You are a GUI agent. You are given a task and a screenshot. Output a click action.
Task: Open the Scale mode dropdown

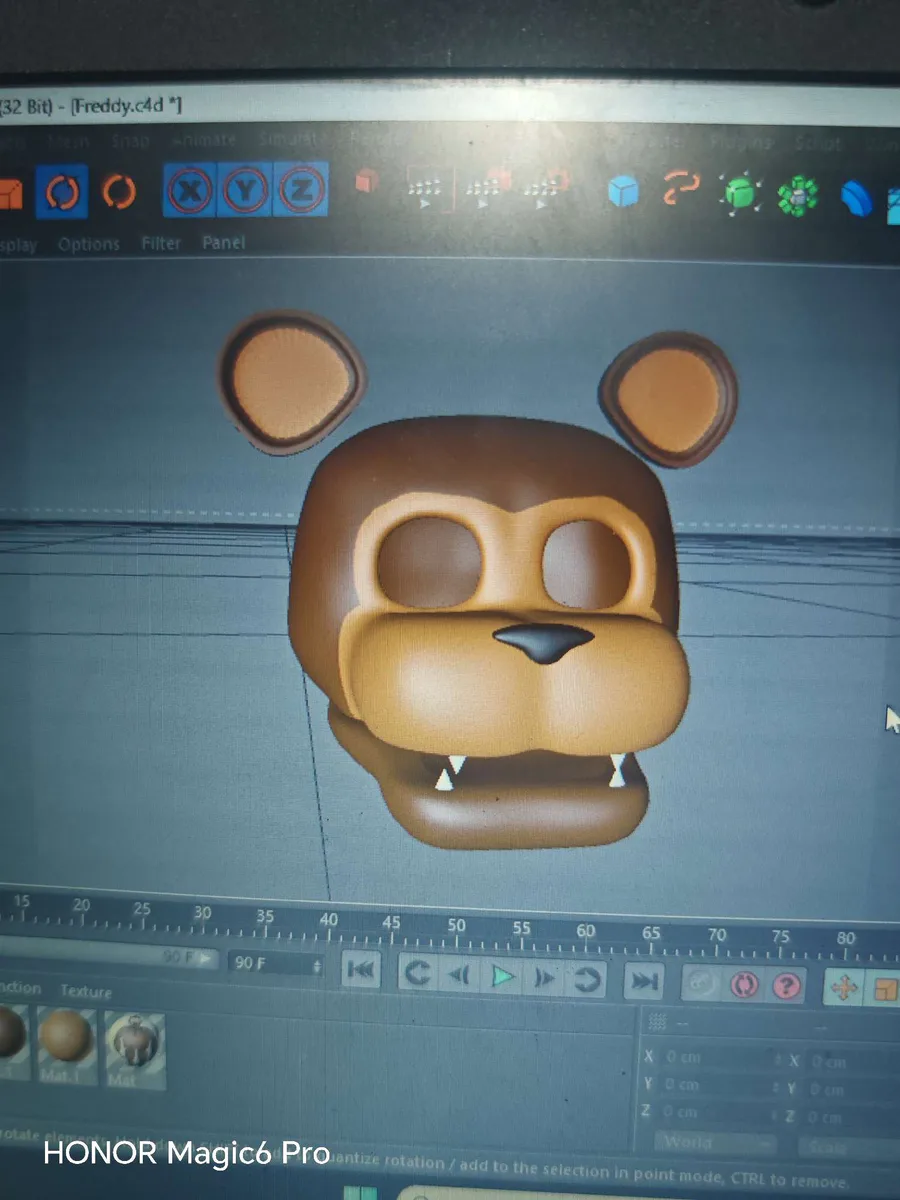[848, 1147]
